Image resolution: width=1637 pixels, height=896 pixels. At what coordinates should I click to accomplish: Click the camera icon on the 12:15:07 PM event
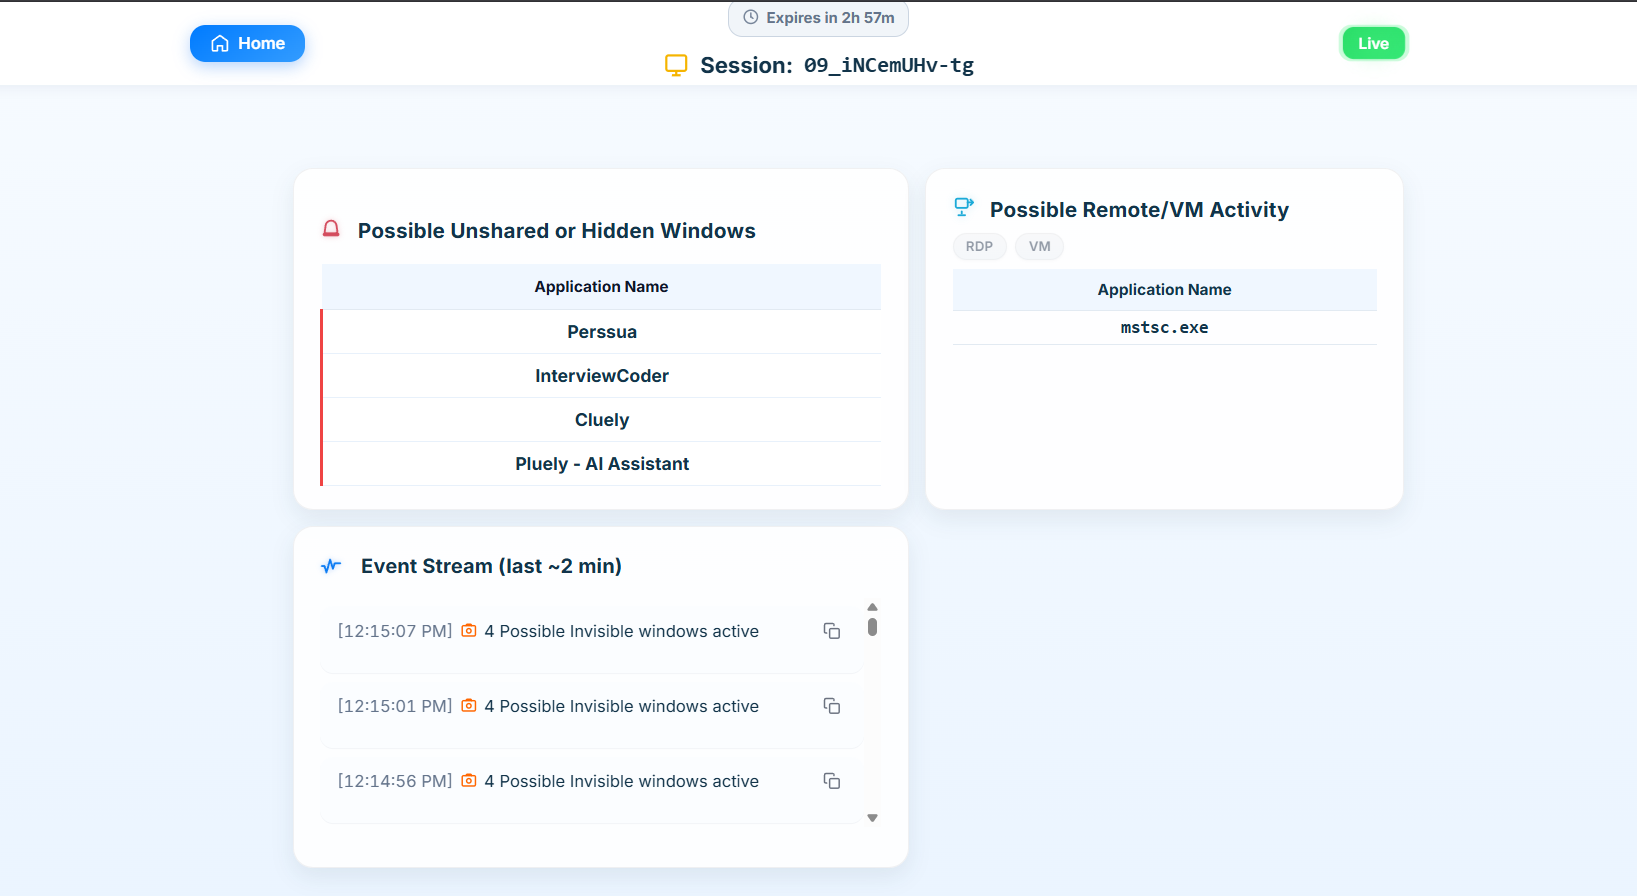(x=468, y=631)
